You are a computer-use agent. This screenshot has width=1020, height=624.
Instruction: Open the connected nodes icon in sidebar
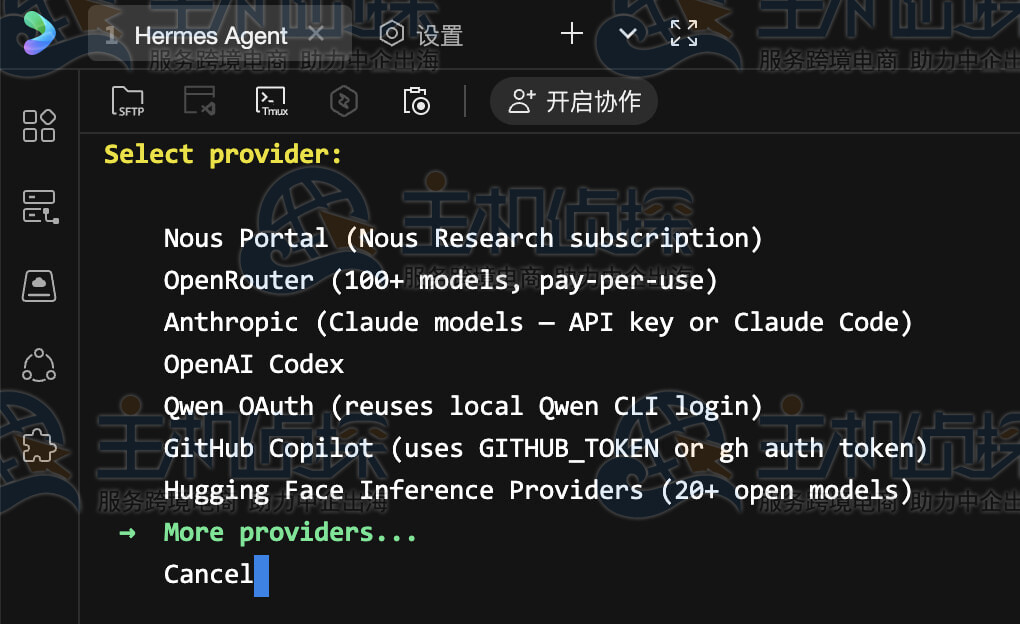click(39, 365)
